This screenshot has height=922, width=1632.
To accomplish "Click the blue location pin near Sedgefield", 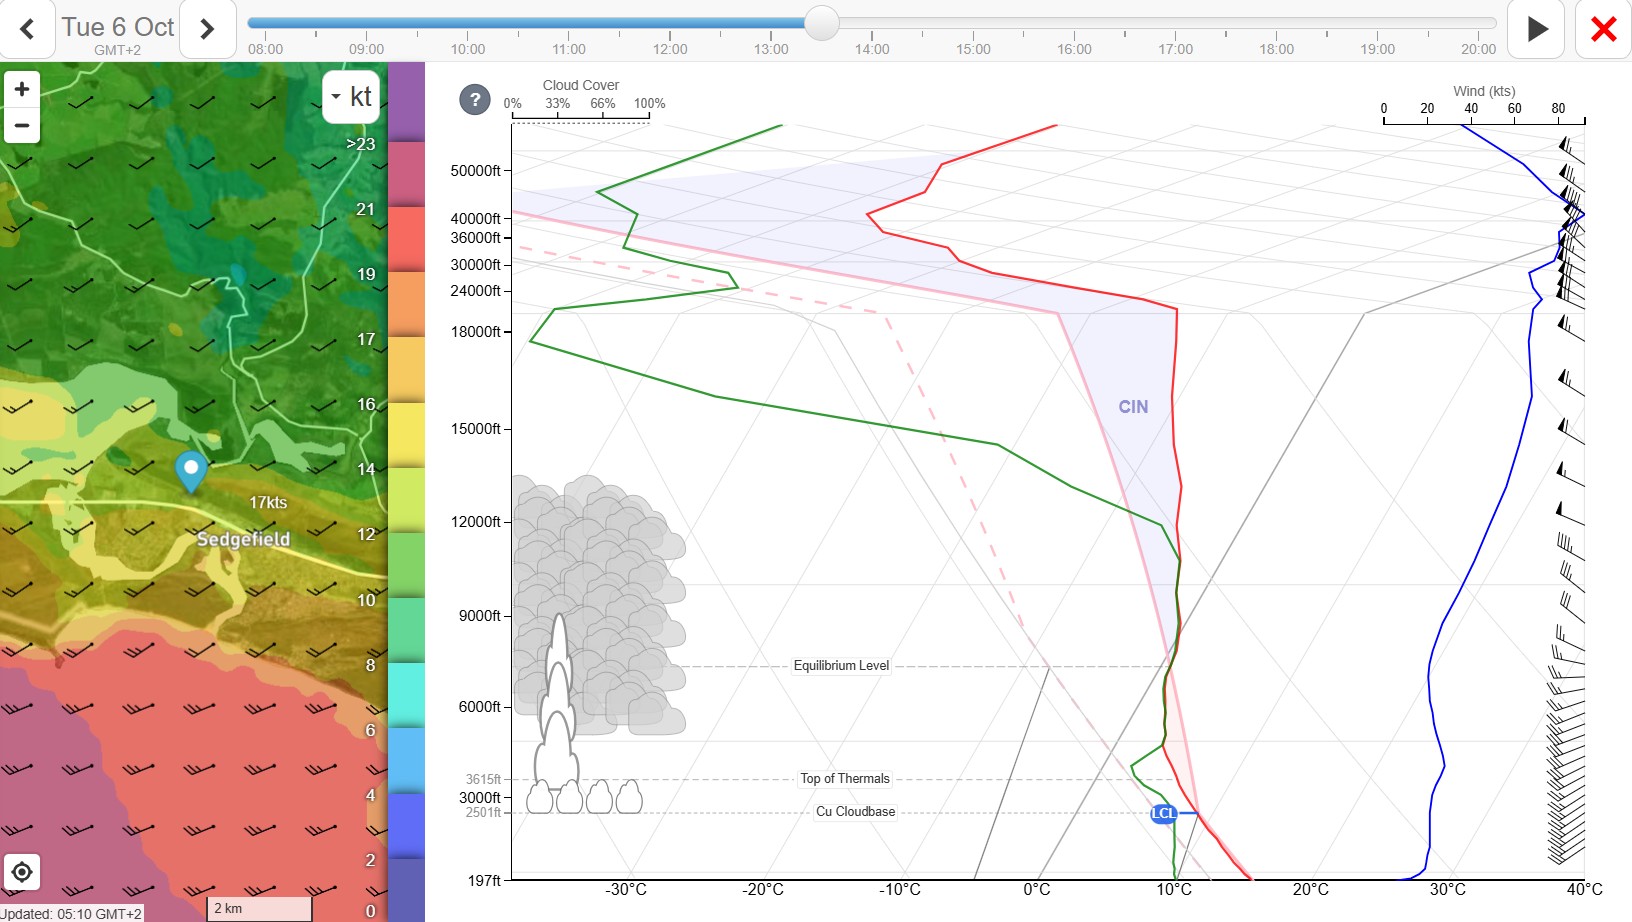I will [x=191, y=471].
